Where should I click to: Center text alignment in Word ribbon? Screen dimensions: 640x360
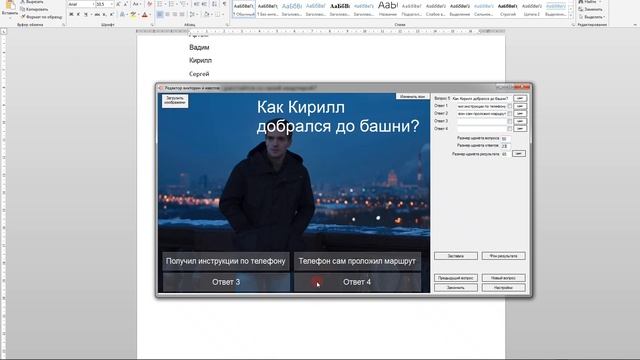click(x=167, y=14)
